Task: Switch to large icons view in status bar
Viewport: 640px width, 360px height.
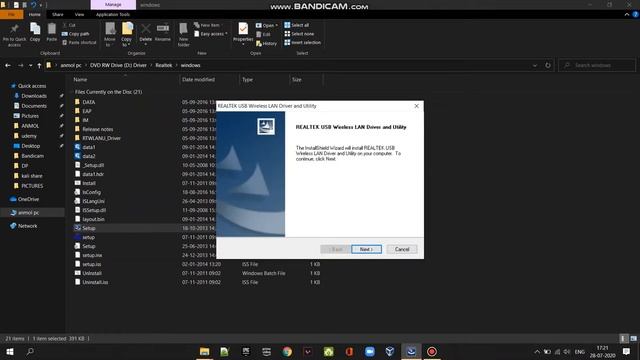Action: (x=633, y=338)
